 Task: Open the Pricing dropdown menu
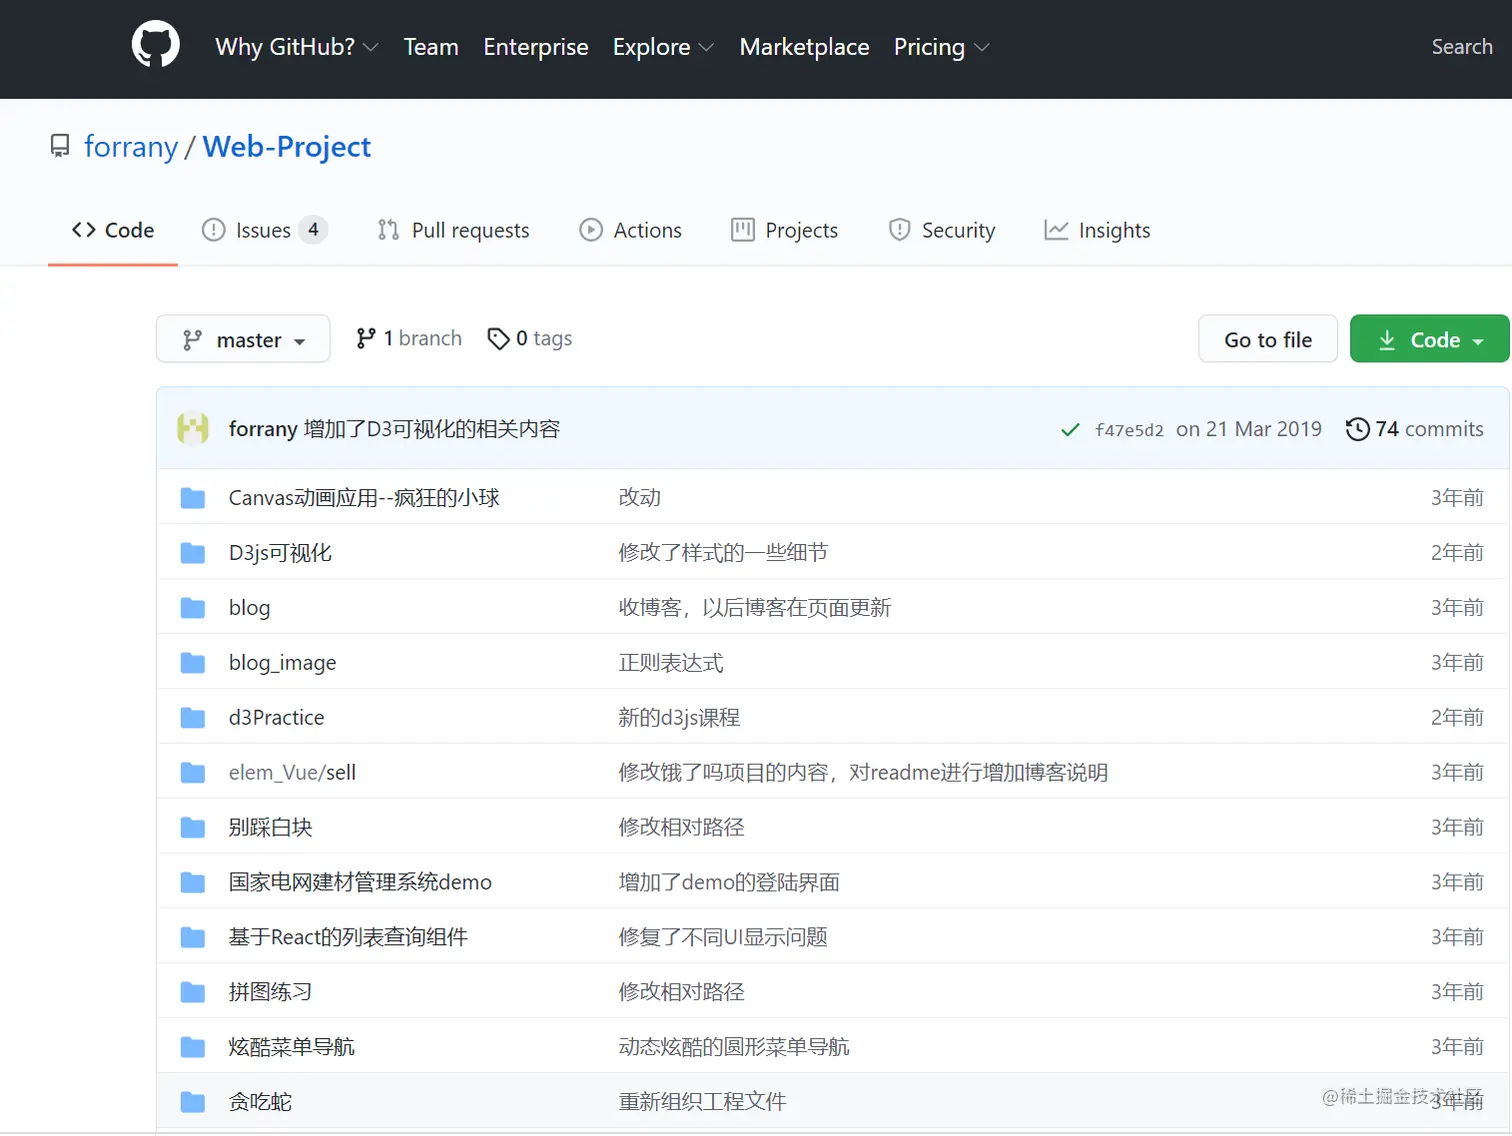[x=941, y=47]
